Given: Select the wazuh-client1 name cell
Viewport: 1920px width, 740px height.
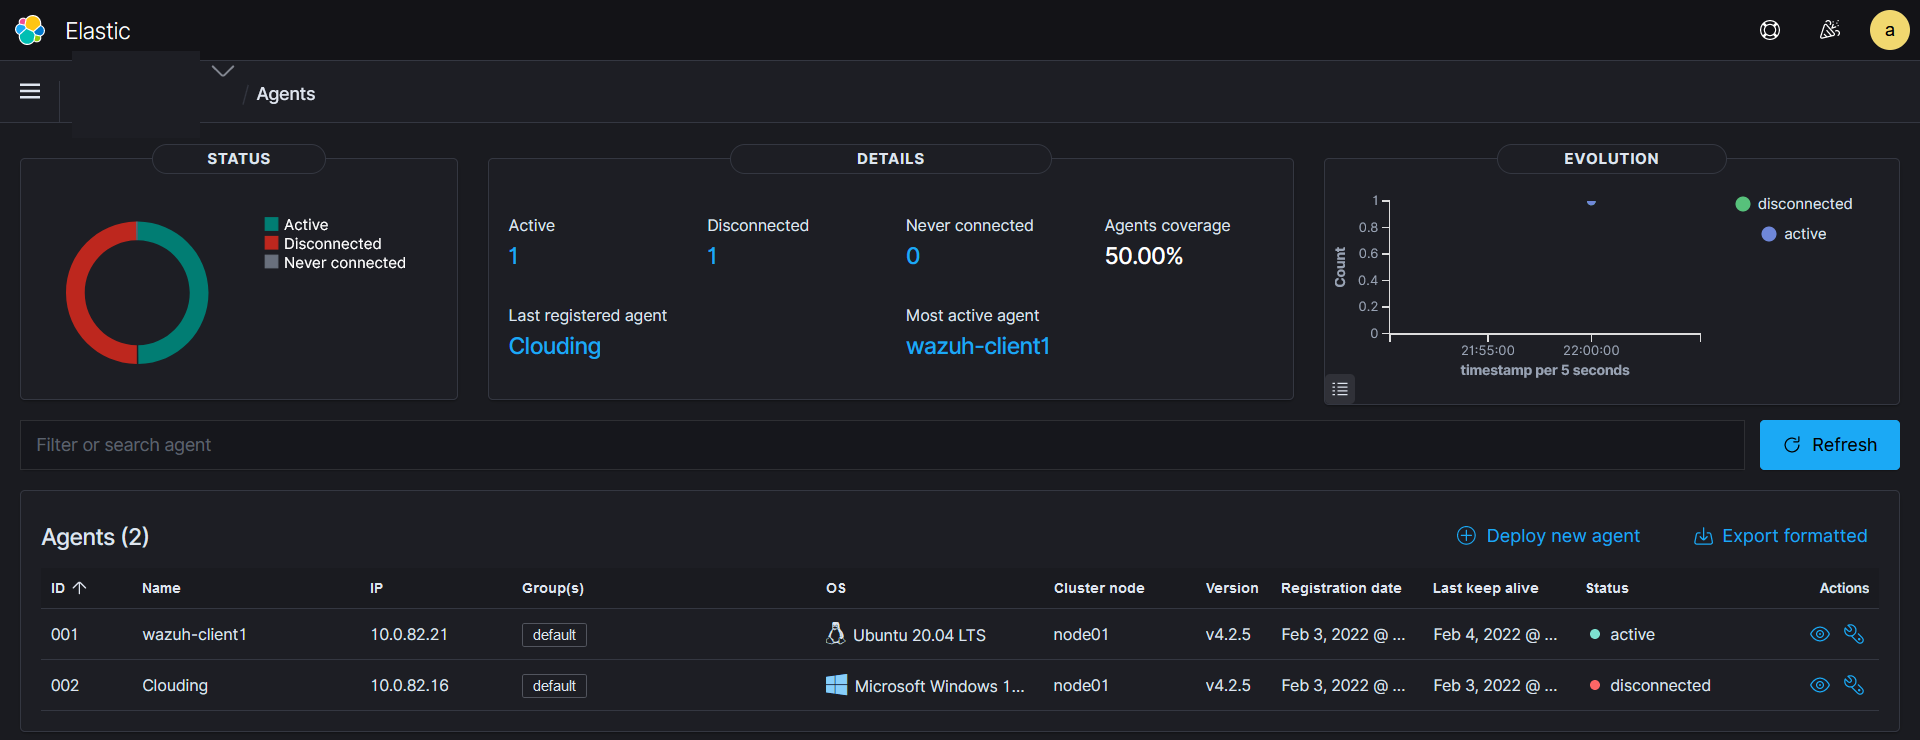Looking at the screenshot, I should [195, 634].
